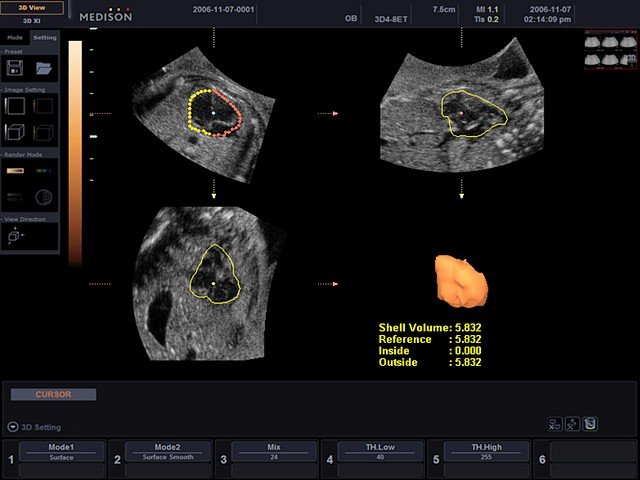Adjust the TH.Low threshold control
This screenshot has width=640, height=480.
click(x=380, y=453)
